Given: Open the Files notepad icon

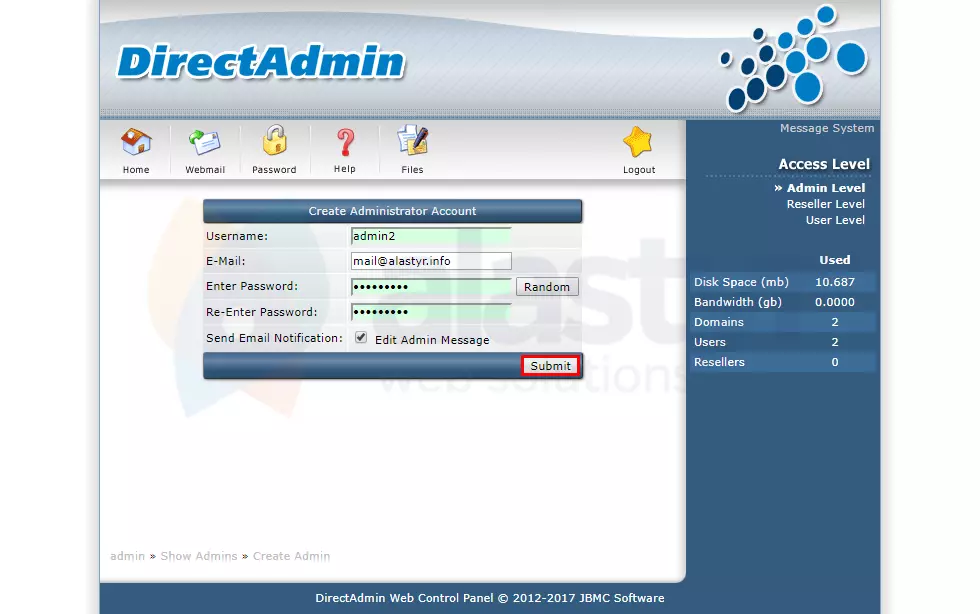Looking at the screenshot, I should coord(412,143).
